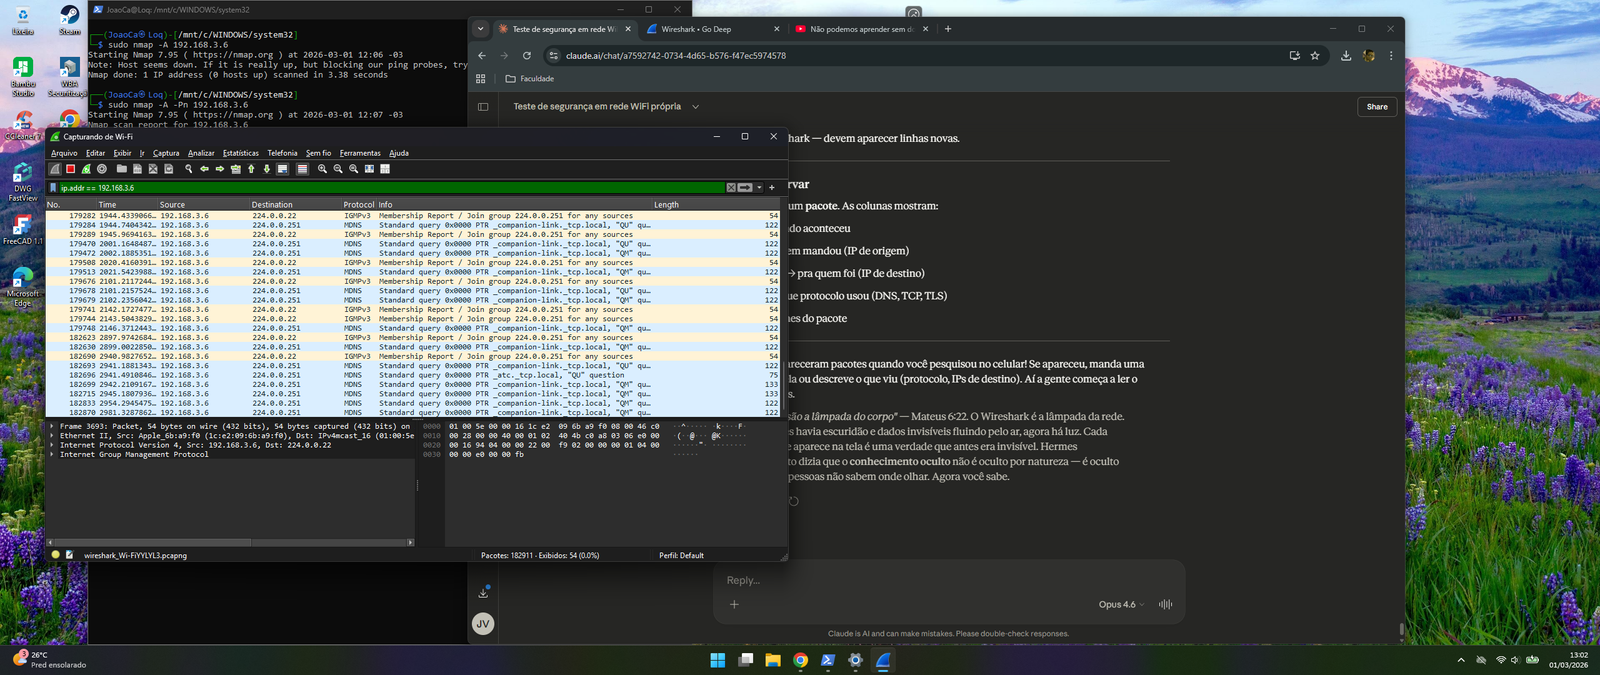Restart the current capture in Wireshark
The image size is (1600, 675).
(x=86, y=169)
